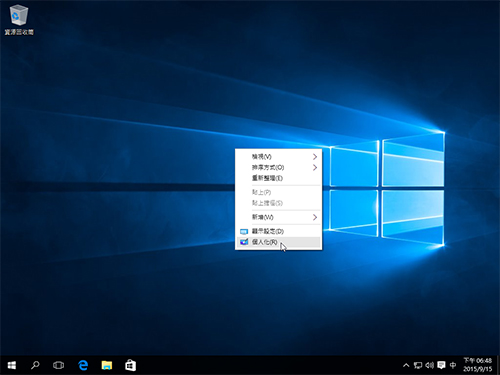Launch Microsoft Edge from the taskbar
This screenshot has width=500, height=375.
[x=83, y=366]
